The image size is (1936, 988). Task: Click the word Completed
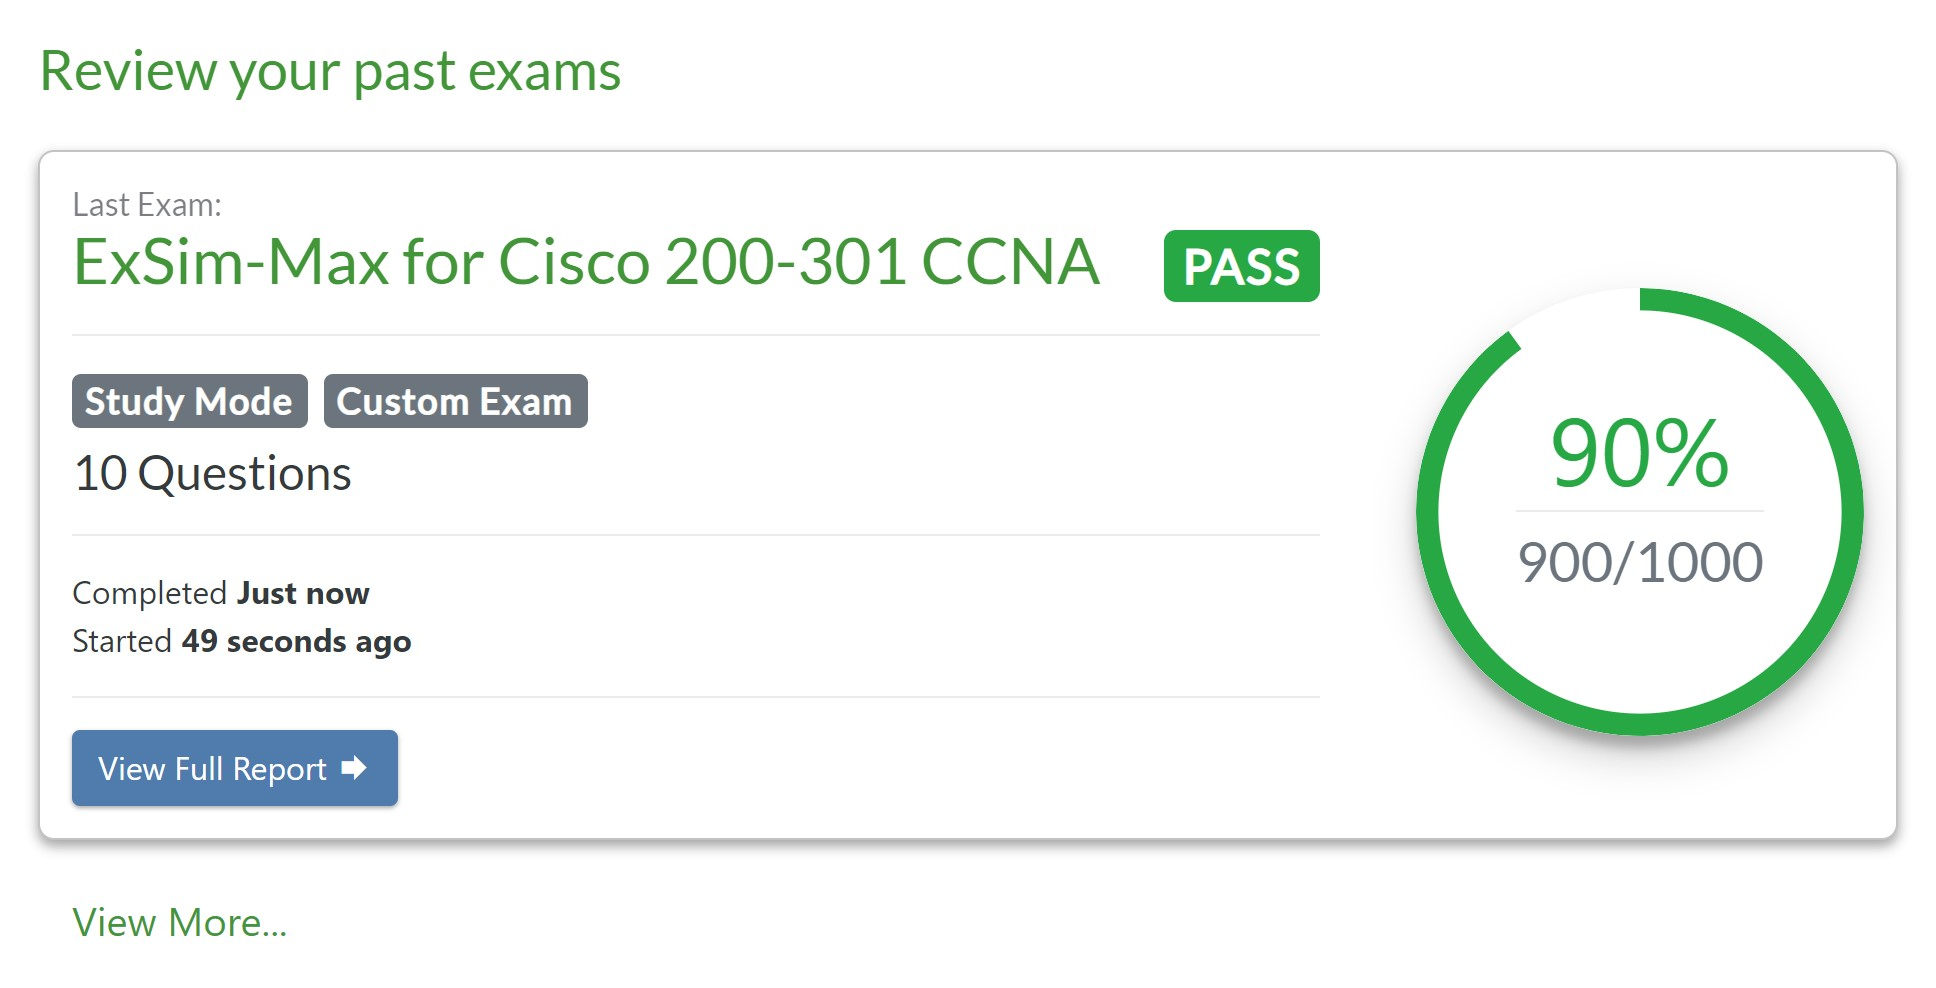click(x=150, y=593)
